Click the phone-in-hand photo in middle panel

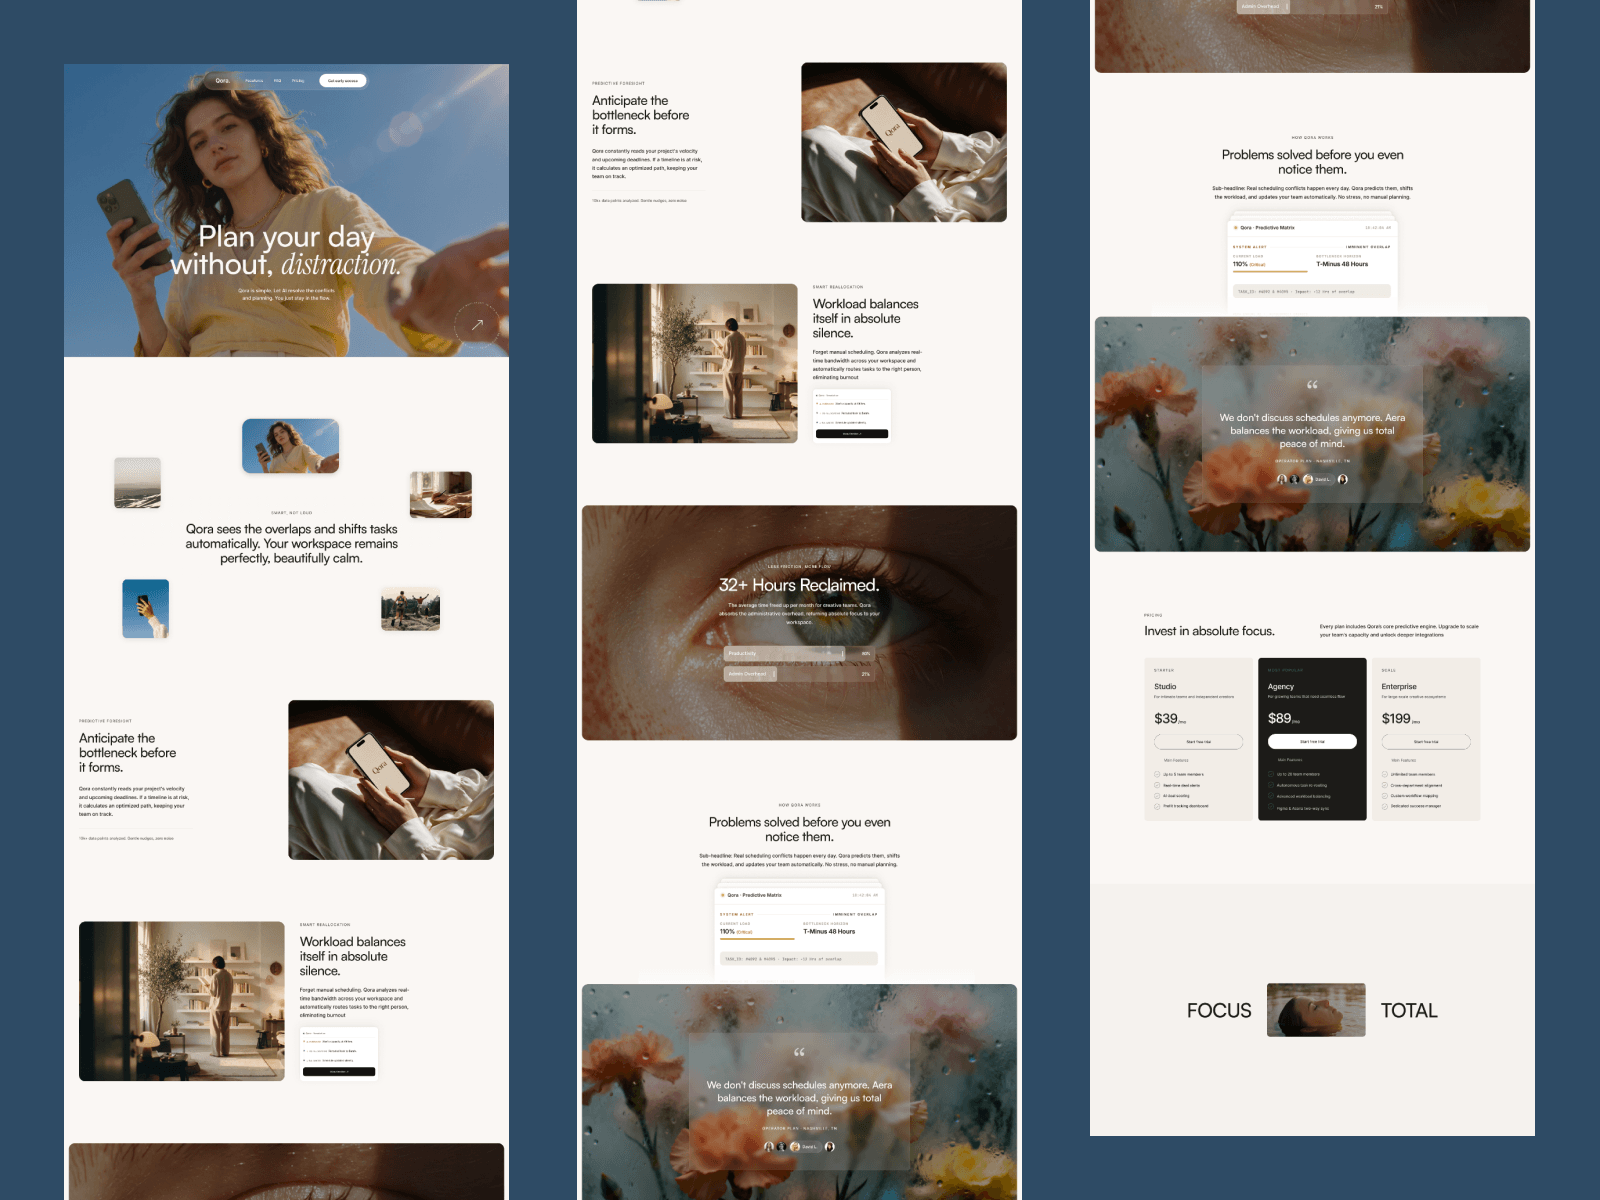coord(904,142)
